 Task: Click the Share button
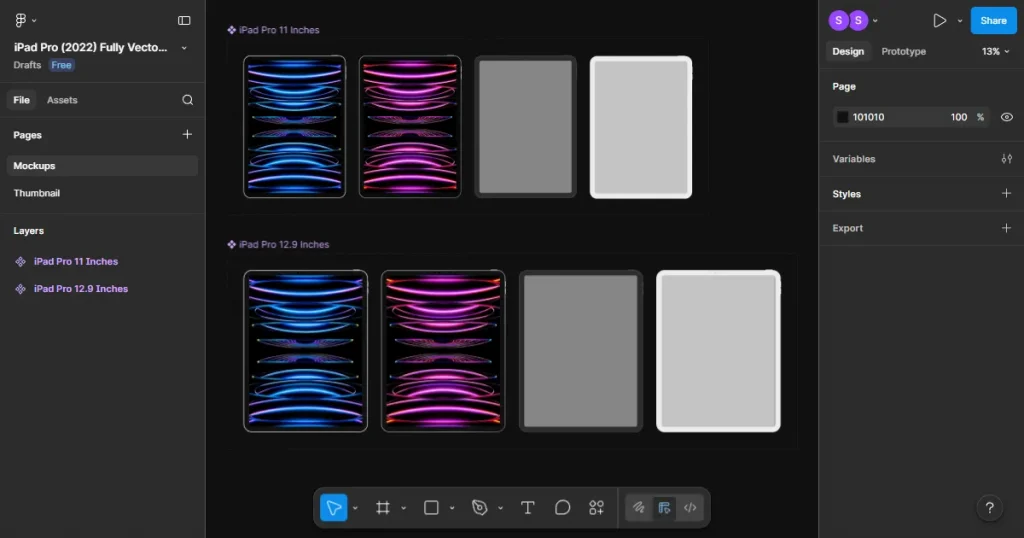point(993,20)
